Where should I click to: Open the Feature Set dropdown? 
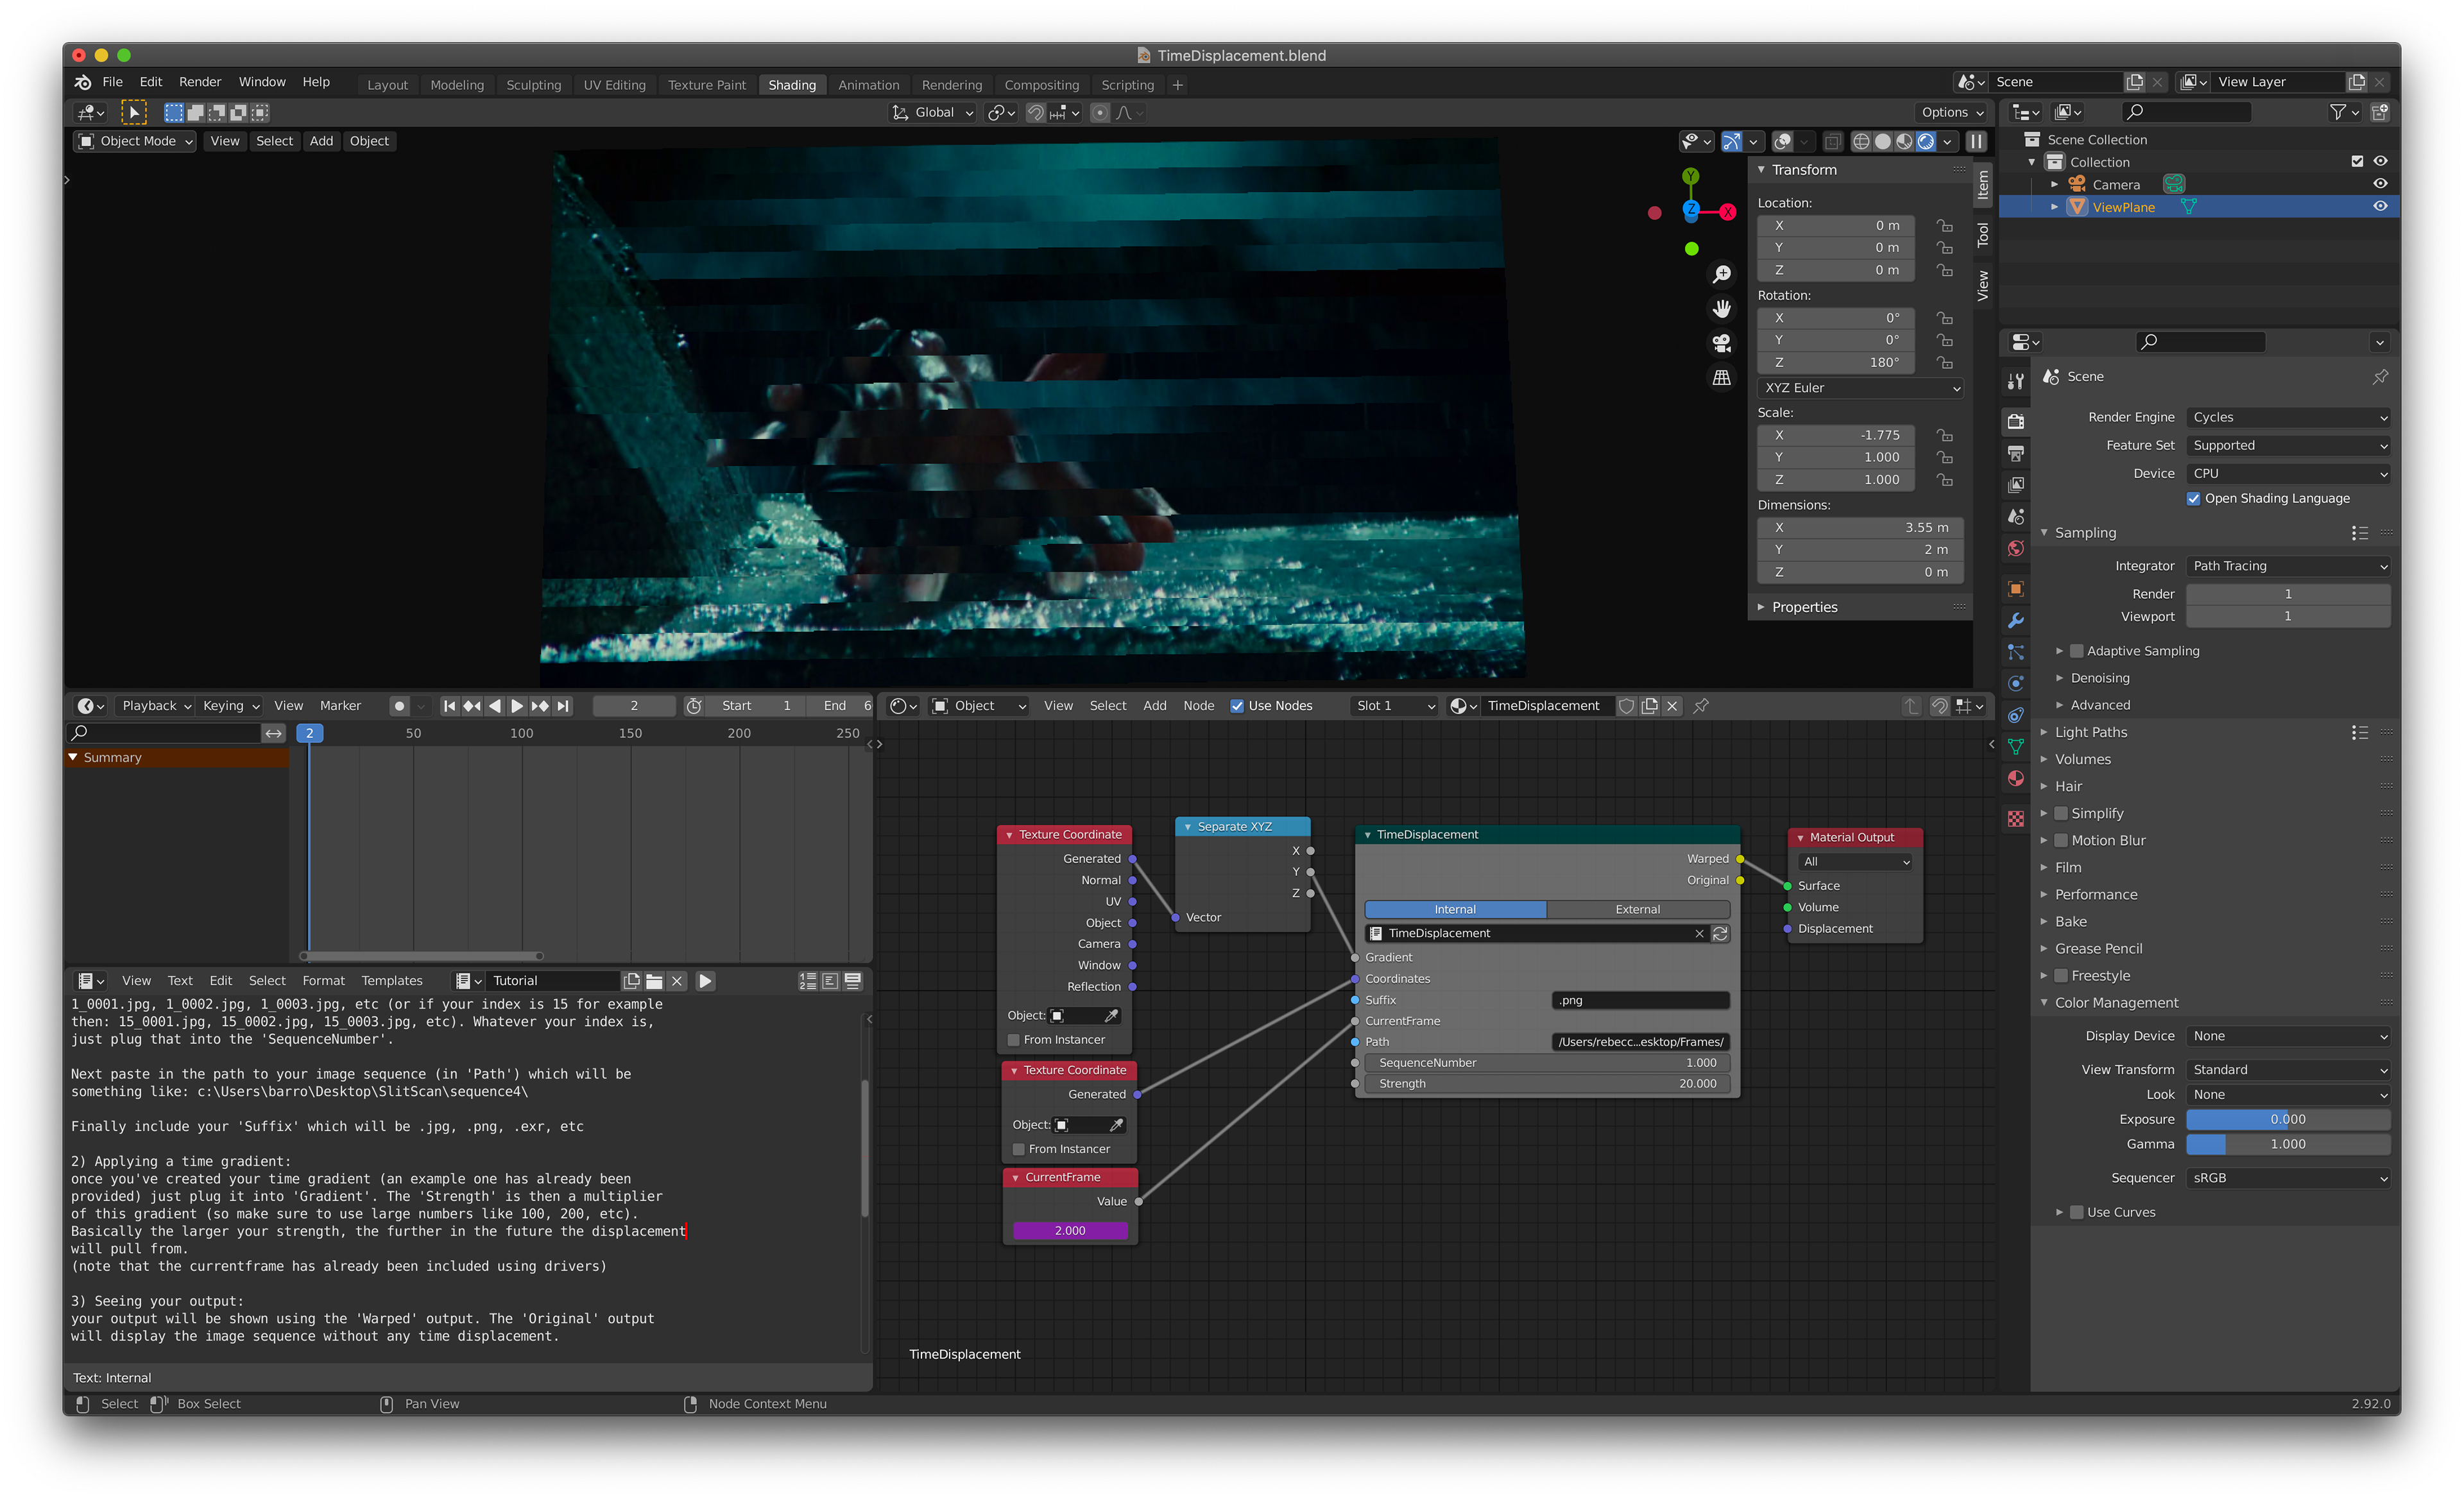click(x=2288, y=445)
